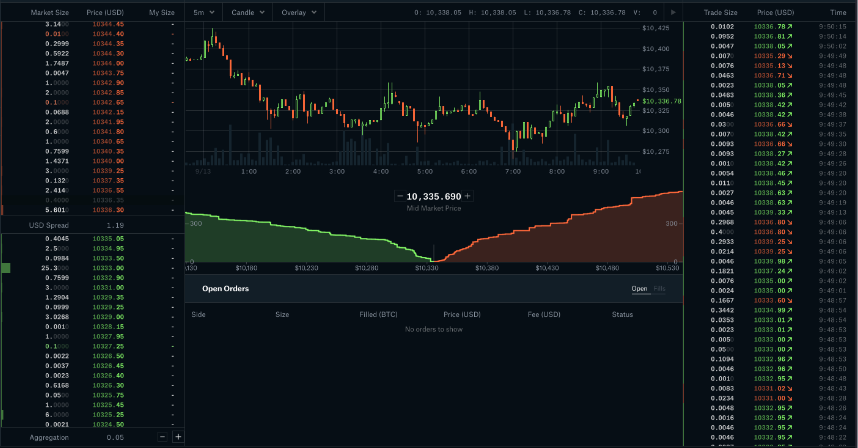Switch to the Fills tab
858x448 pixels.
pyautogui.click(x=658, y=289)
